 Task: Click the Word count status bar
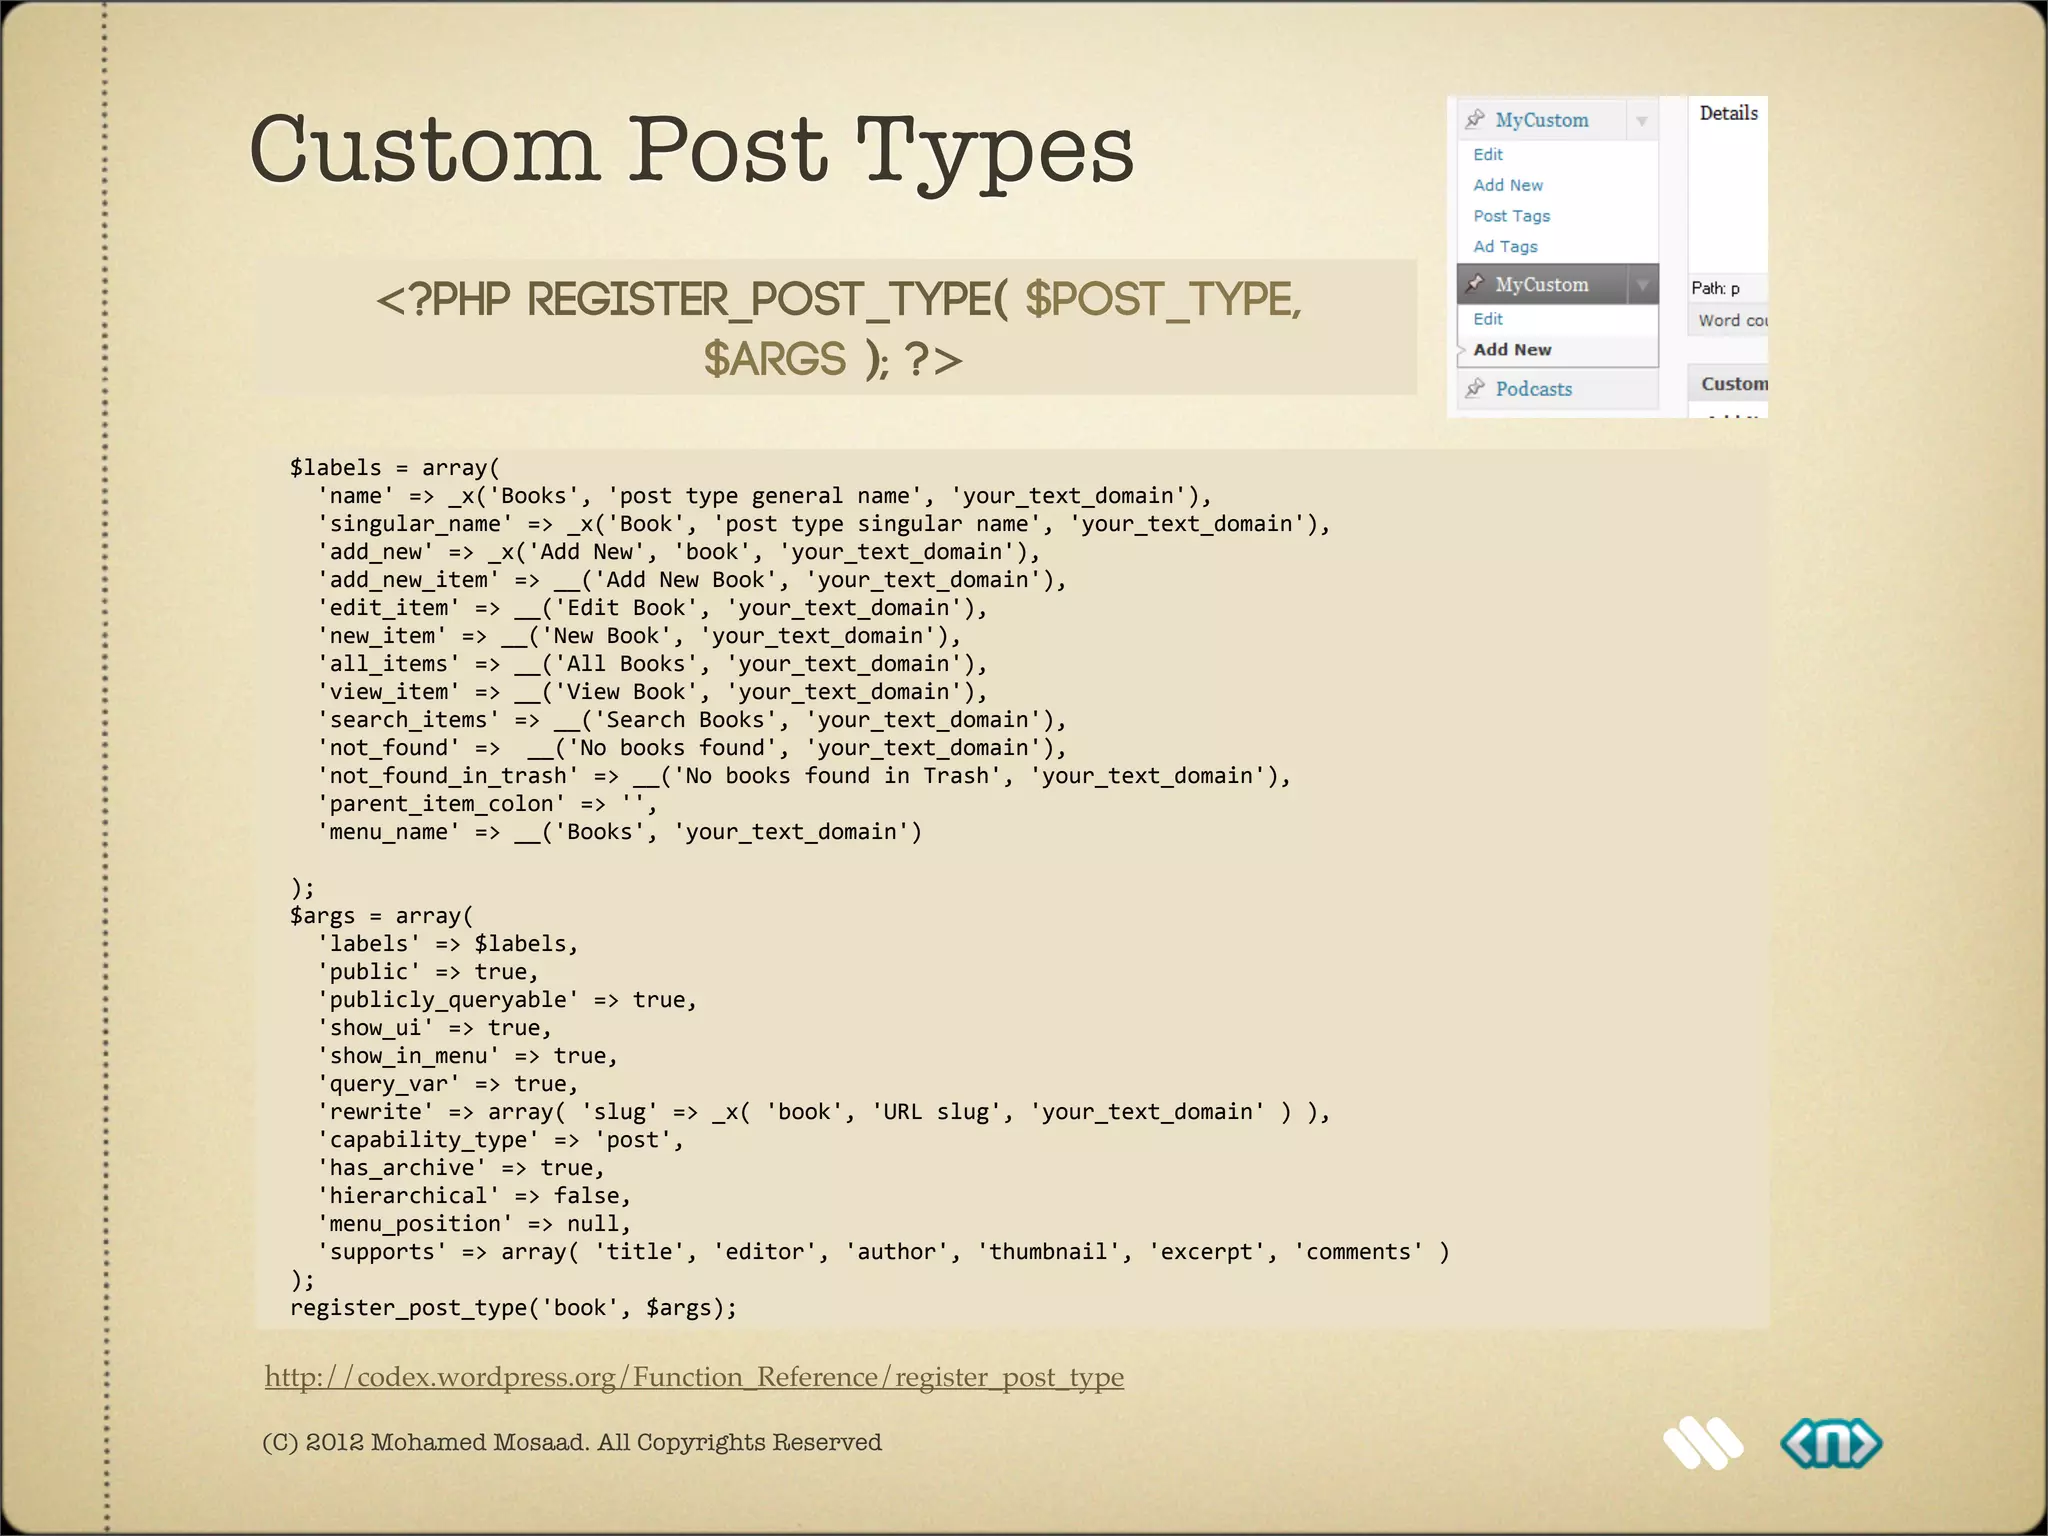tap(1732, 320)
